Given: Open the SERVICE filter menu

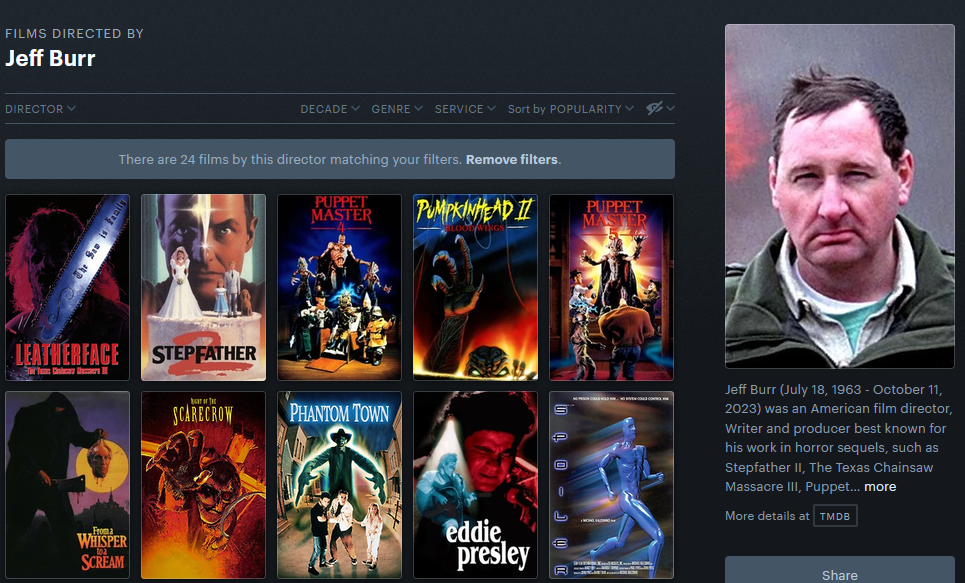Looking at the screenshot, I should point(465,109).
